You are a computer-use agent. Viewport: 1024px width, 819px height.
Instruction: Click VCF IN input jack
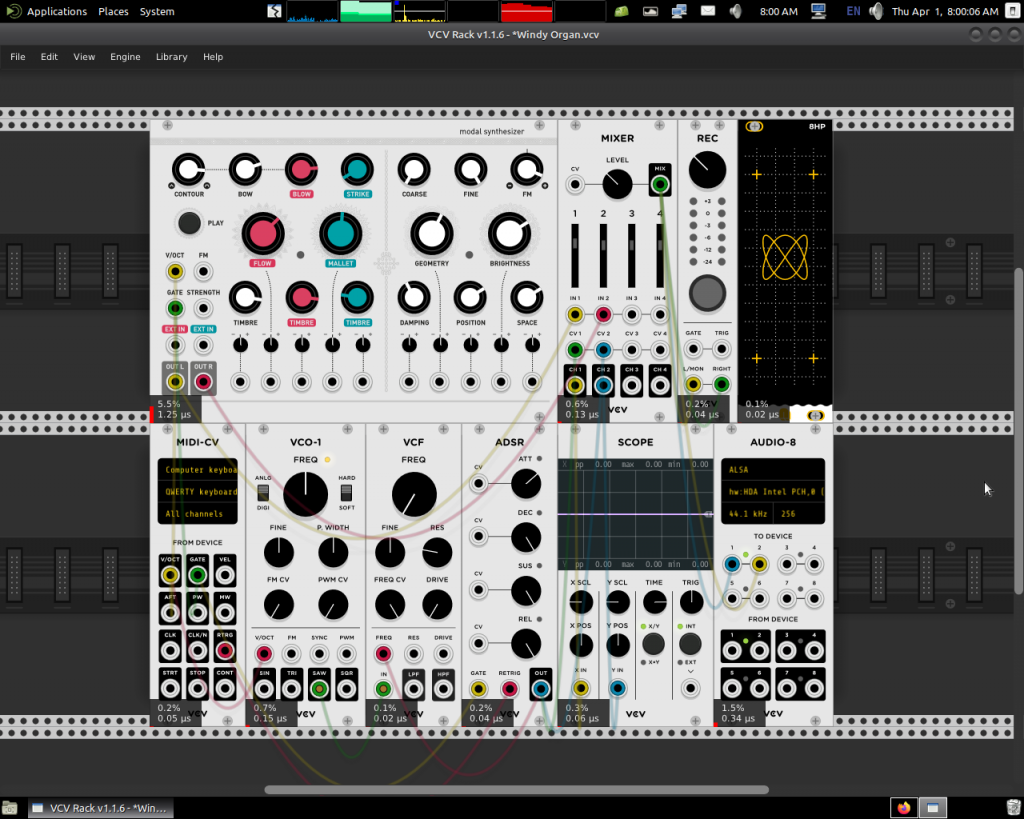click(x=383, y=688)
